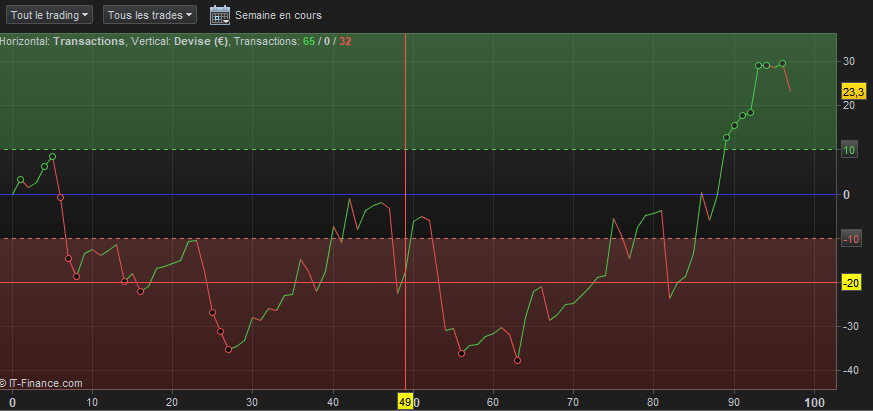Click the 30 value on the vertical axis
Image resolution: width=873 pixels, height=411 pixels.
849,61
